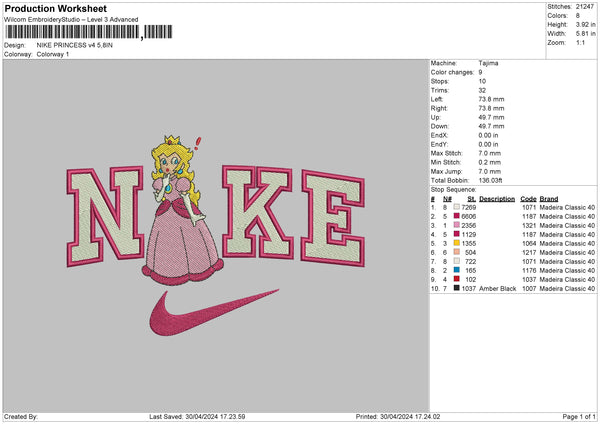The height and width of the screenshot is (424, 600).
Task: Click the Stop Sequence heading
Action: coord(453,190)
